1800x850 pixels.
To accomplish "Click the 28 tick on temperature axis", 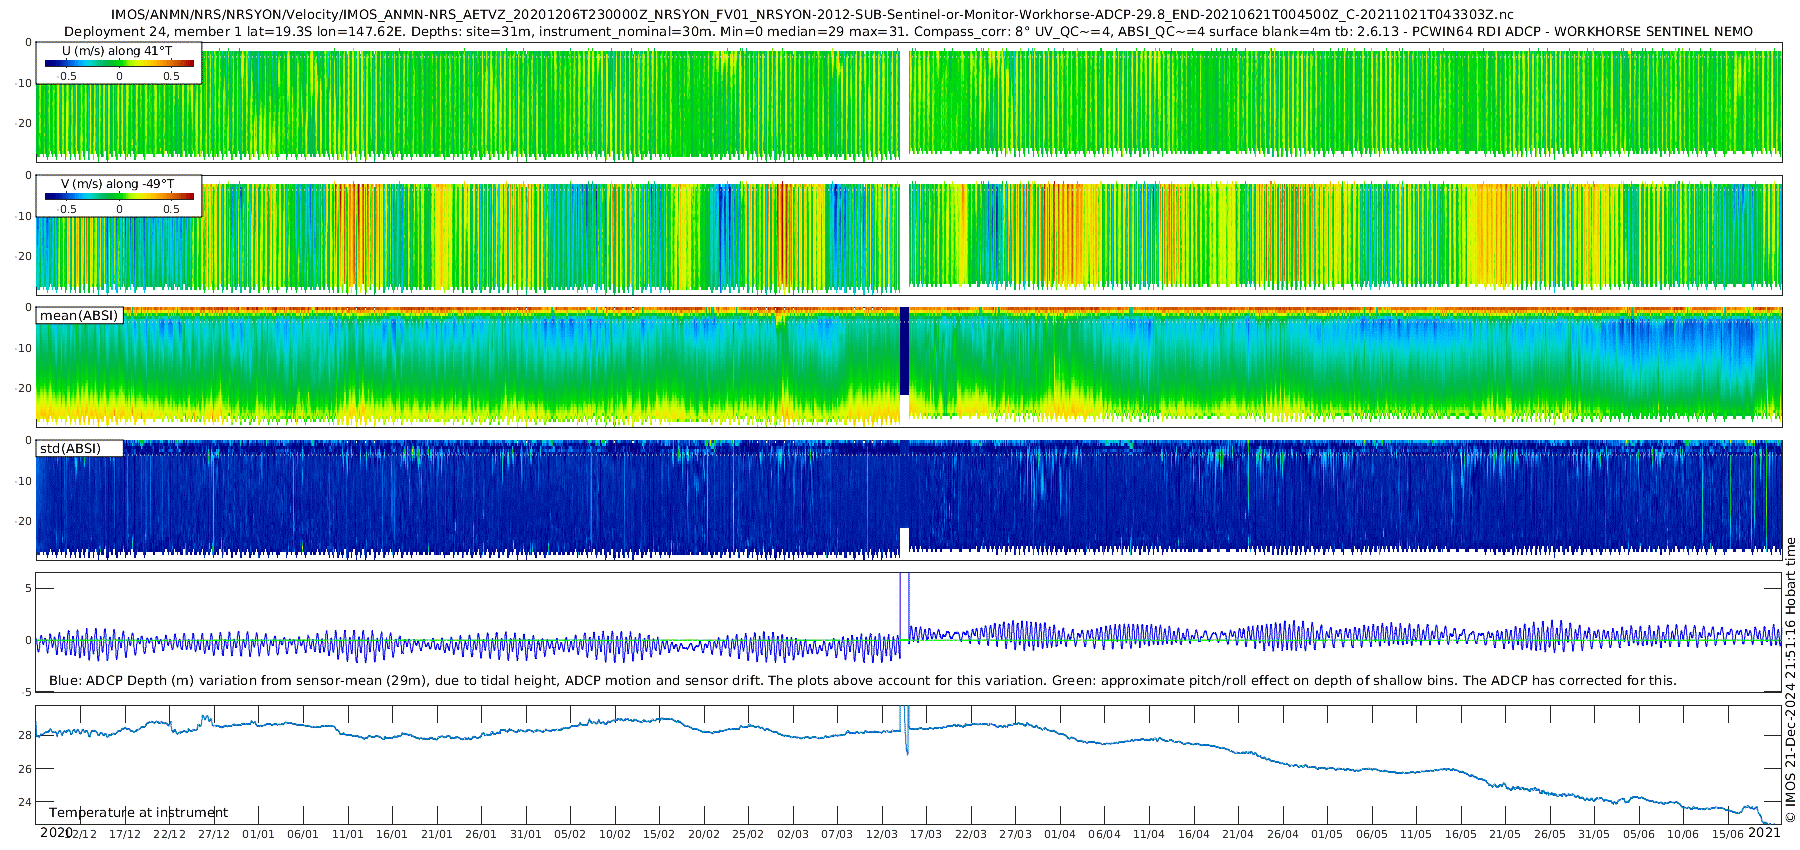I will 25,735.
